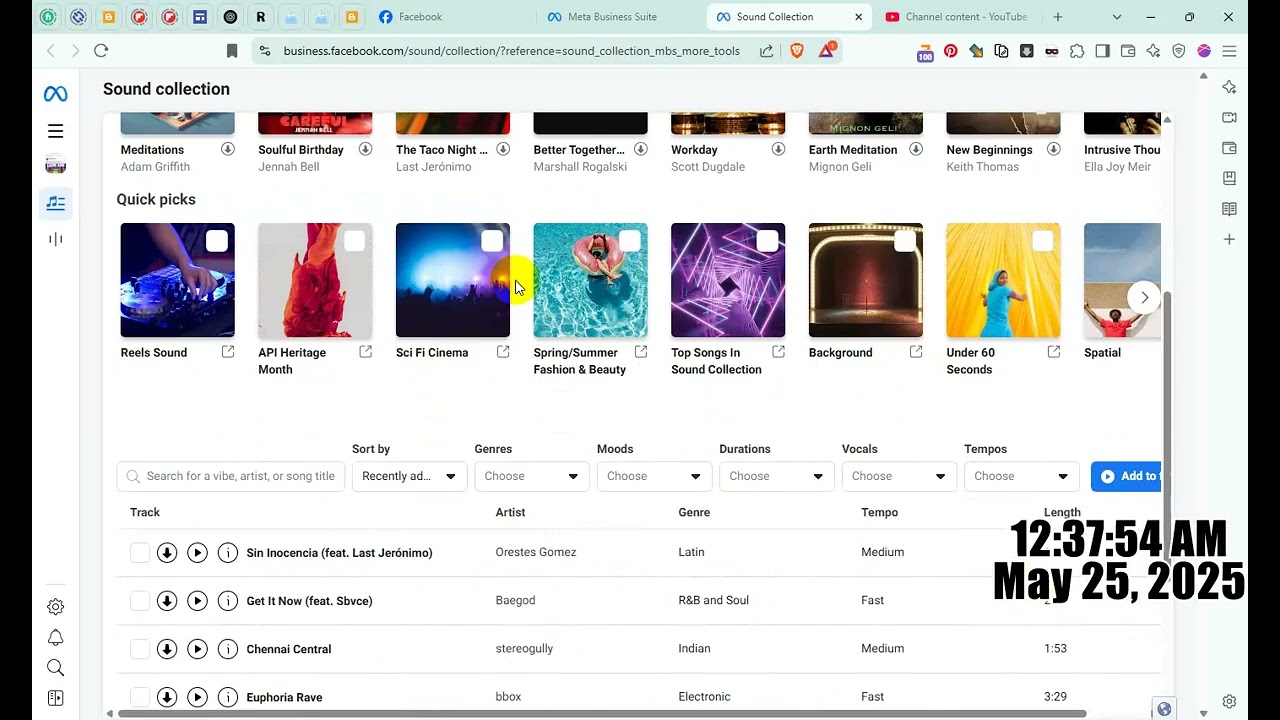Download the Better Together album
Screen dimensions: 1280x720
click(x=641, y=149)
